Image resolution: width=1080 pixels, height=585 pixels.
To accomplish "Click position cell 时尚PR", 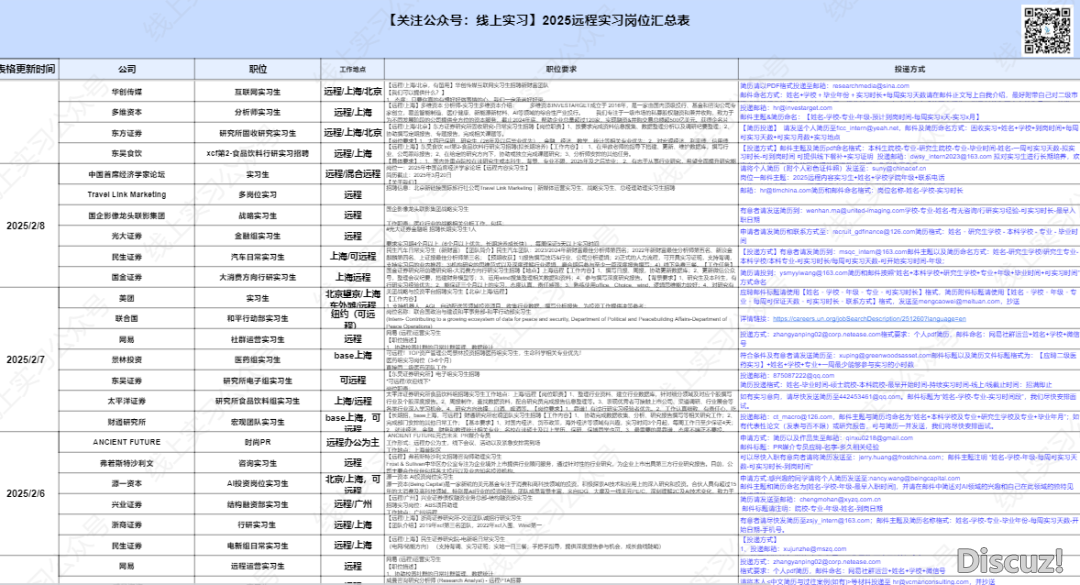I will (258, 442).
